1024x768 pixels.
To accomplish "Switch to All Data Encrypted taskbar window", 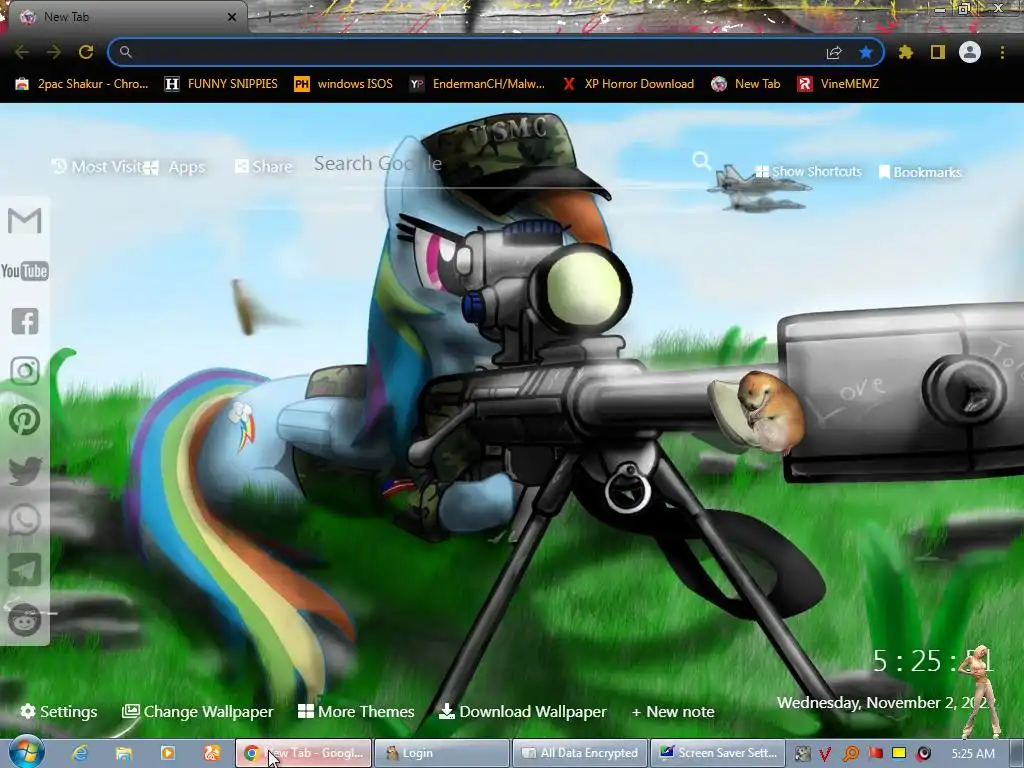I will 581,753.
